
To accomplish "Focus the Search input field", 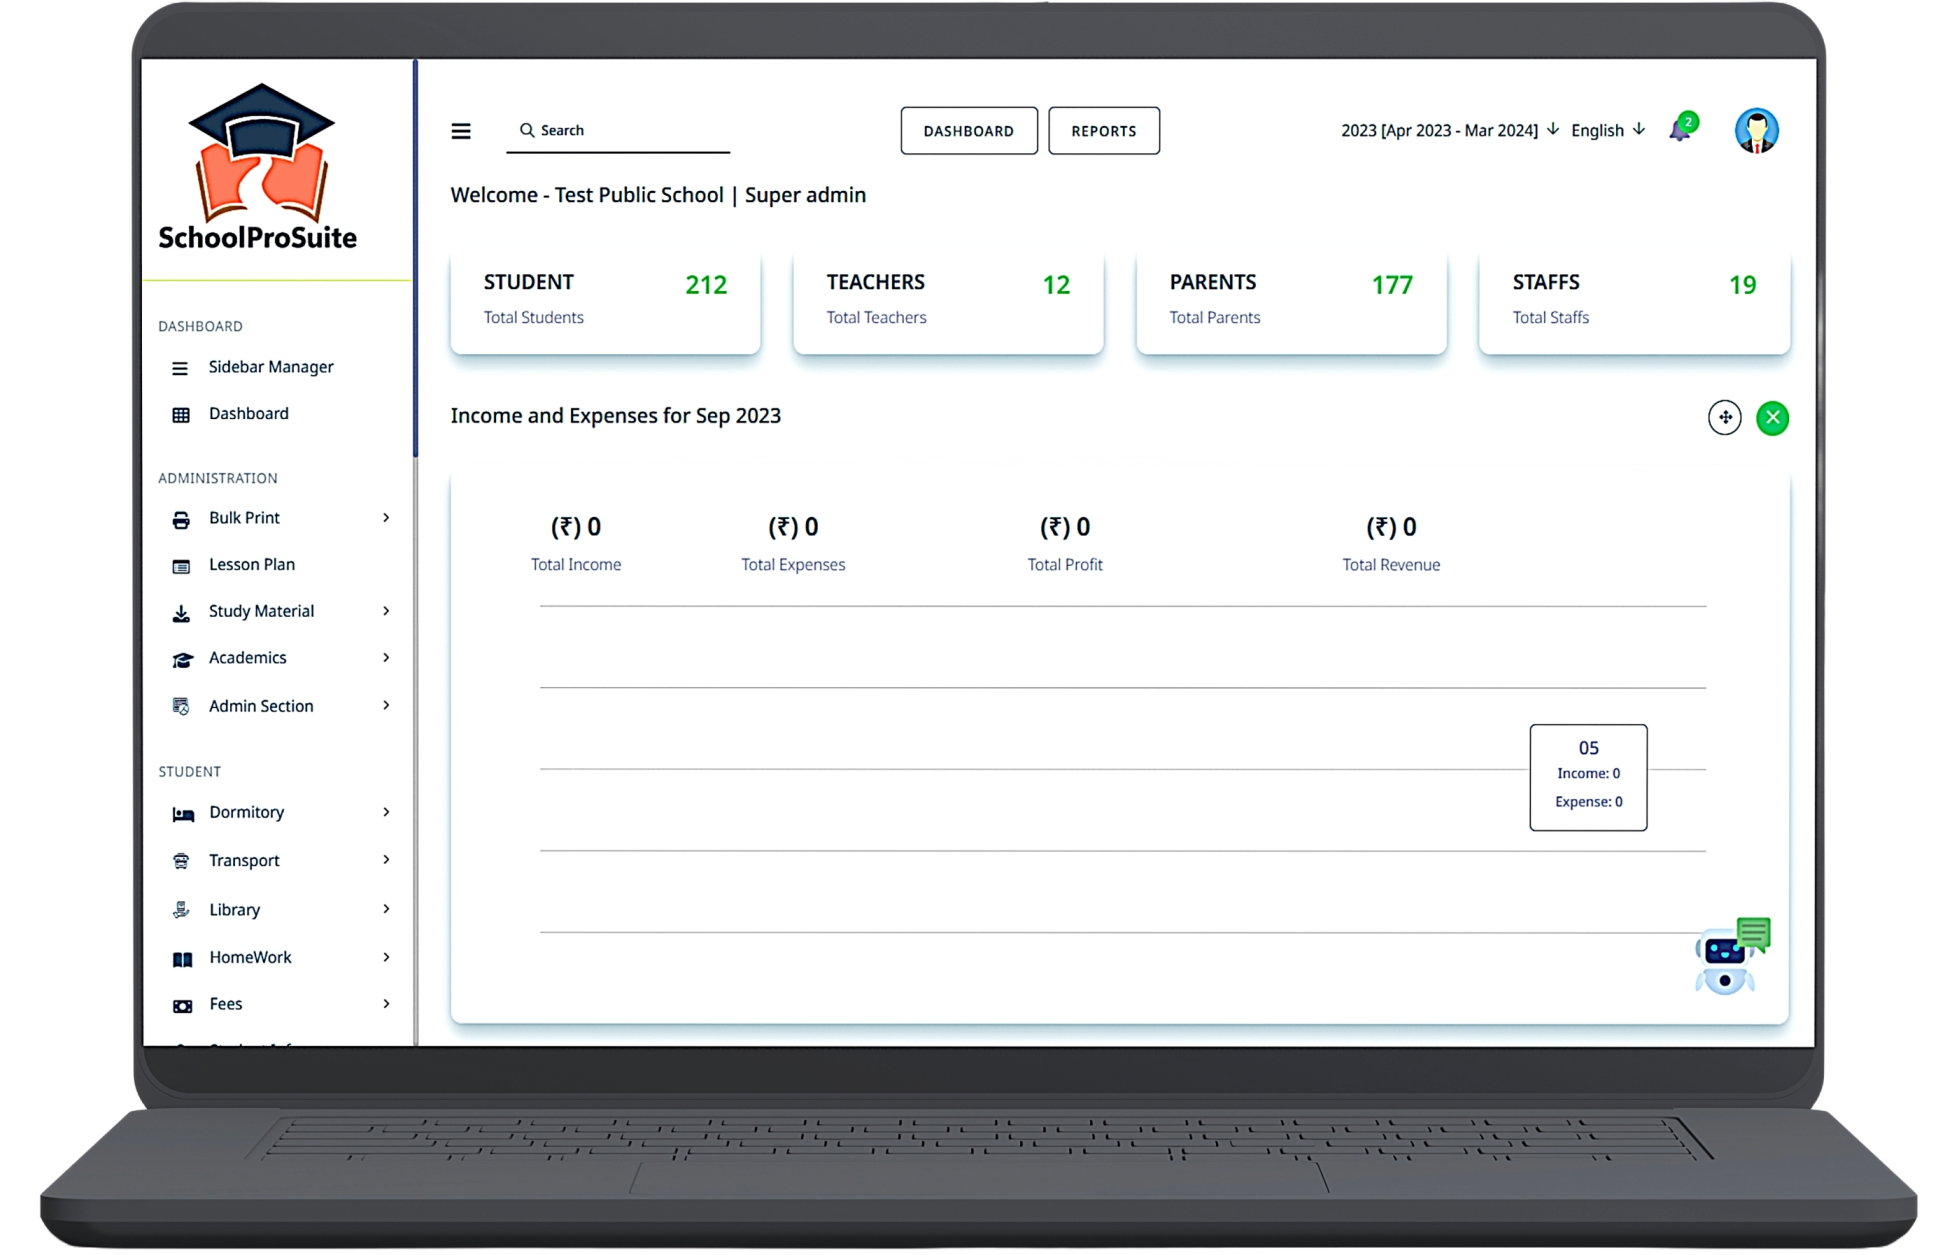I will (x=618, y=131).
